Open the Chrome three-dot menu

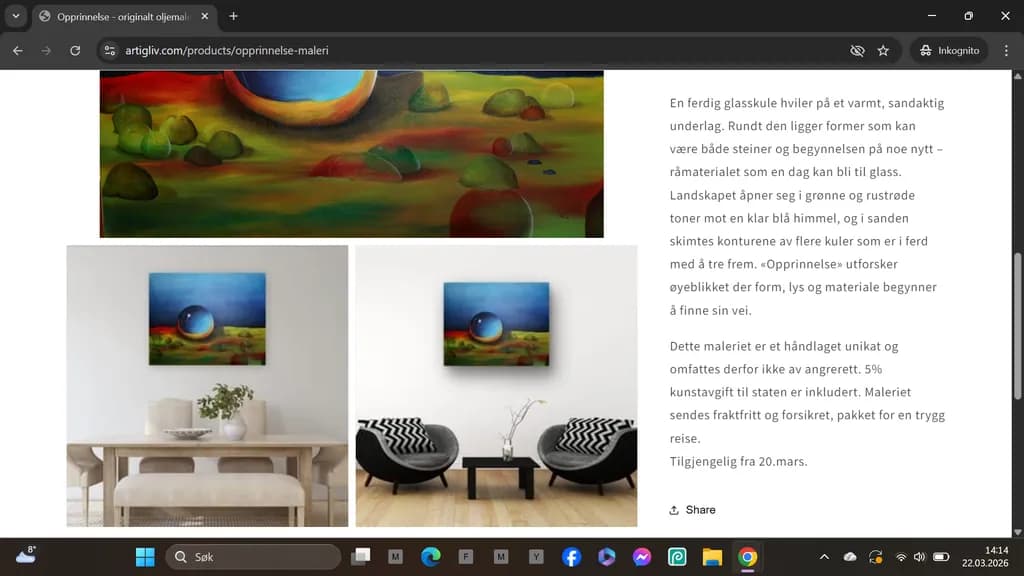(x=1006, y=50)
